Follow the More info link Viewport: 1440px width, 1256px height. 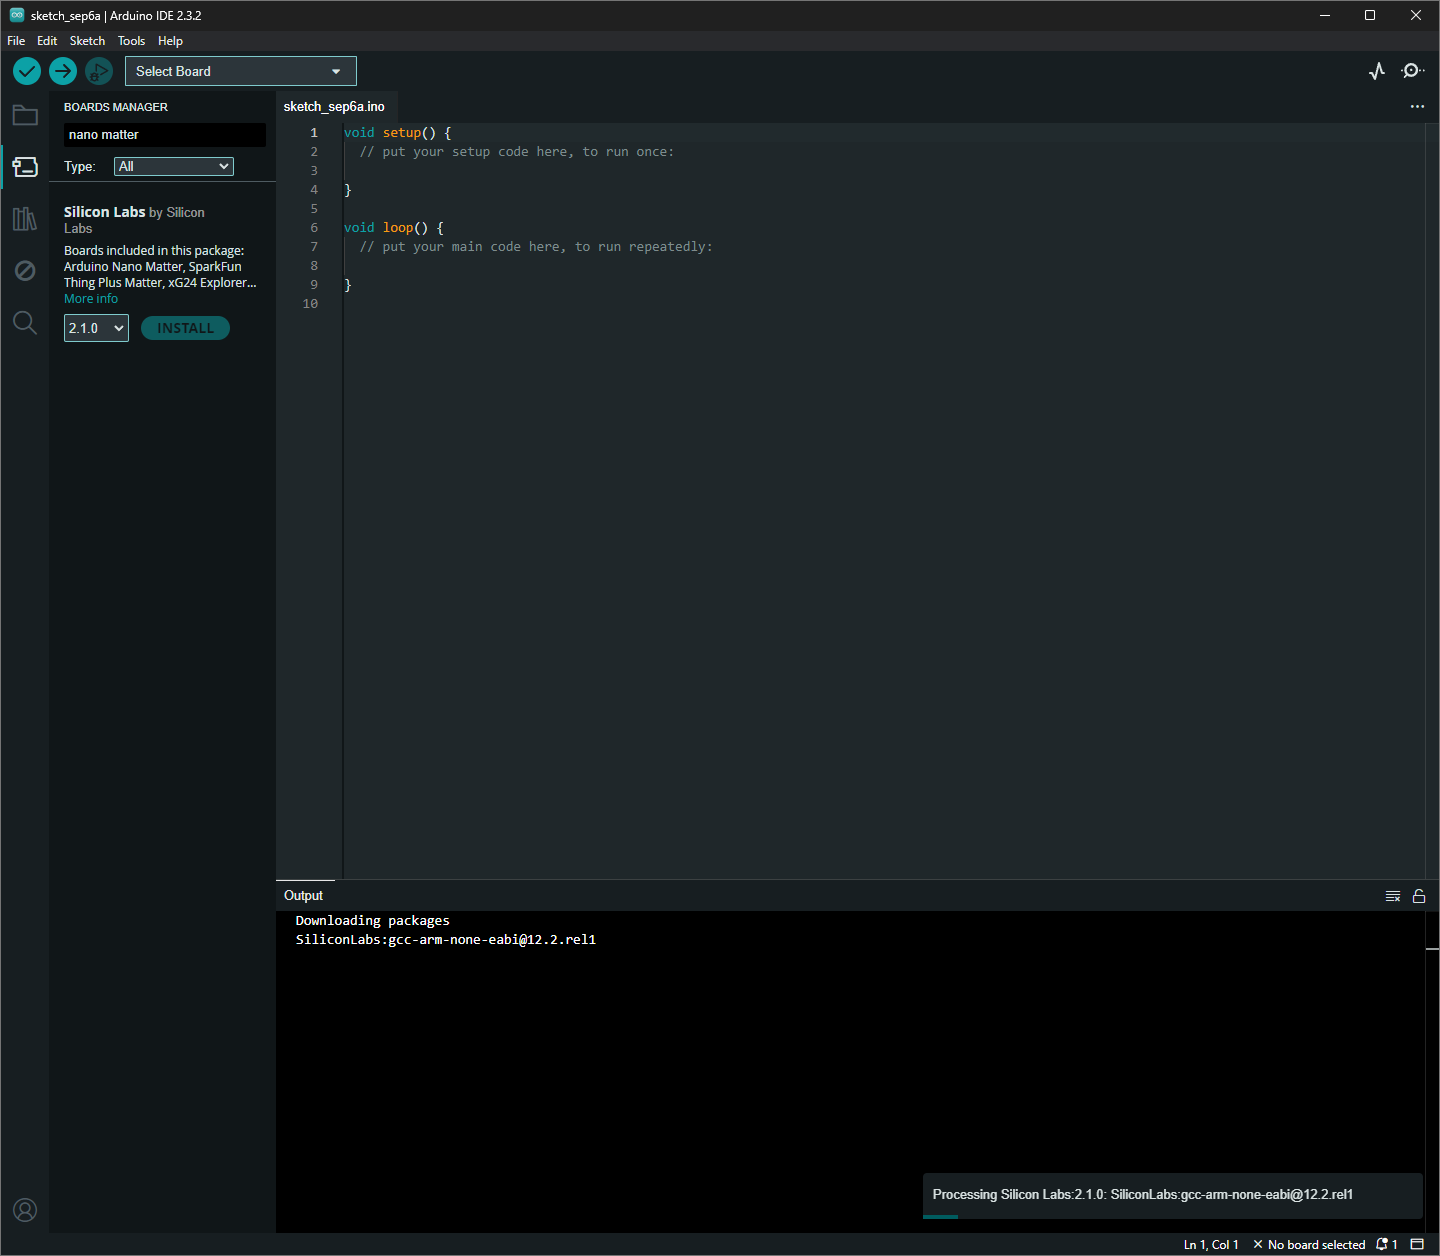pyautogui.click(x=91, y=299)
